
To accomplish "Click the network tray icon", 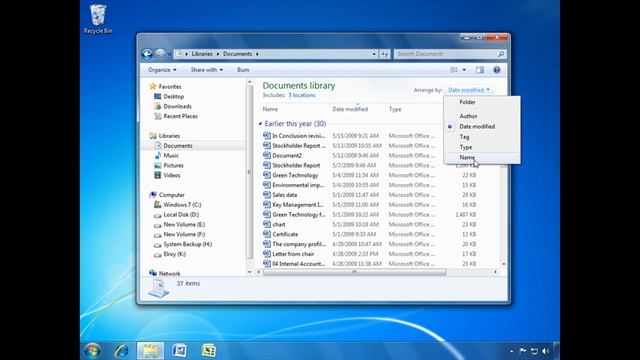I will 534,351.
